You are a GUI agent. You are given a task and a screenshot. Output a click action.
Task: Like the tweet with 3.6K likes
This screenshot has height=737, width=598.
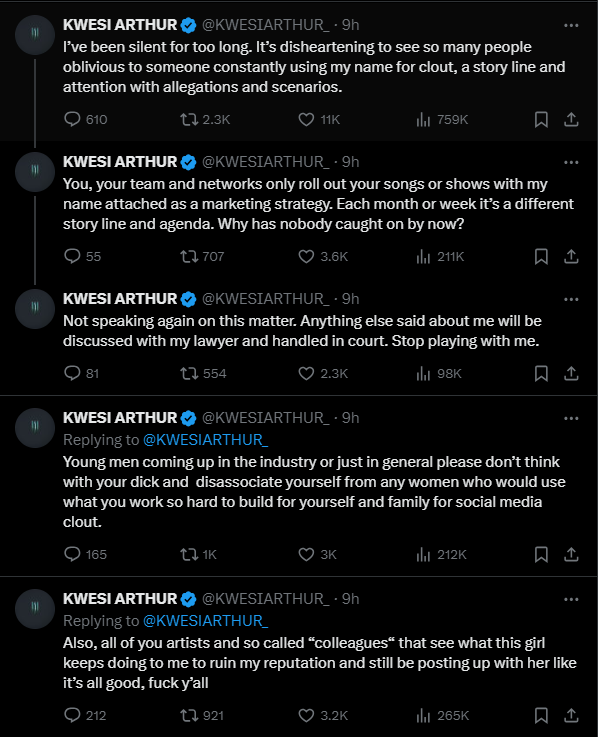pos(323,257)
